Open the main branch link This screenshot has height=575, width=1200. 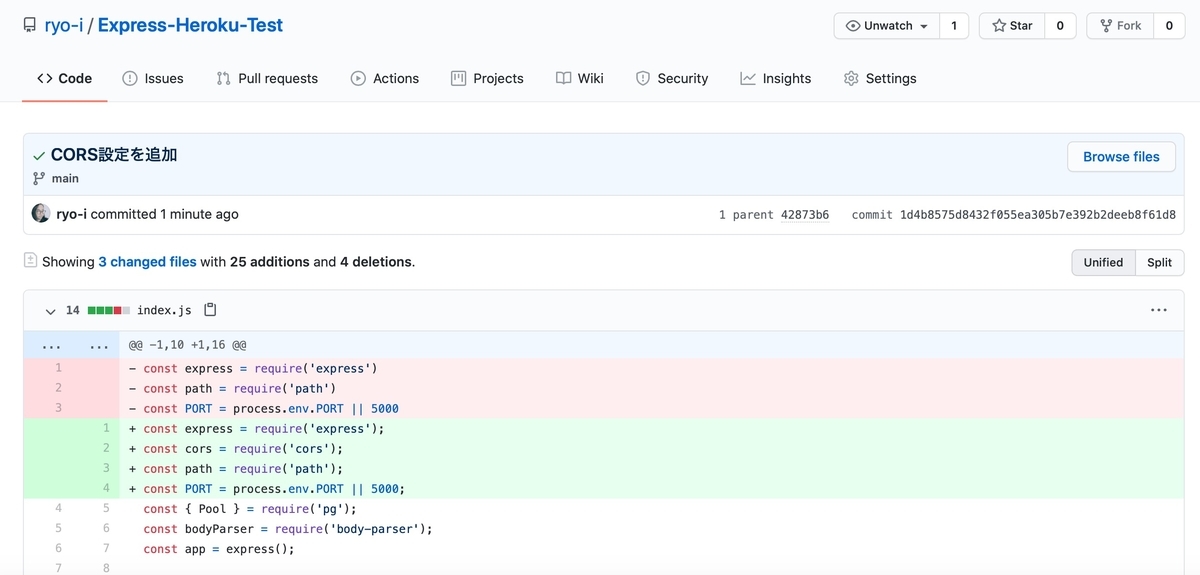pyautogui.click(x=65, y=178)
